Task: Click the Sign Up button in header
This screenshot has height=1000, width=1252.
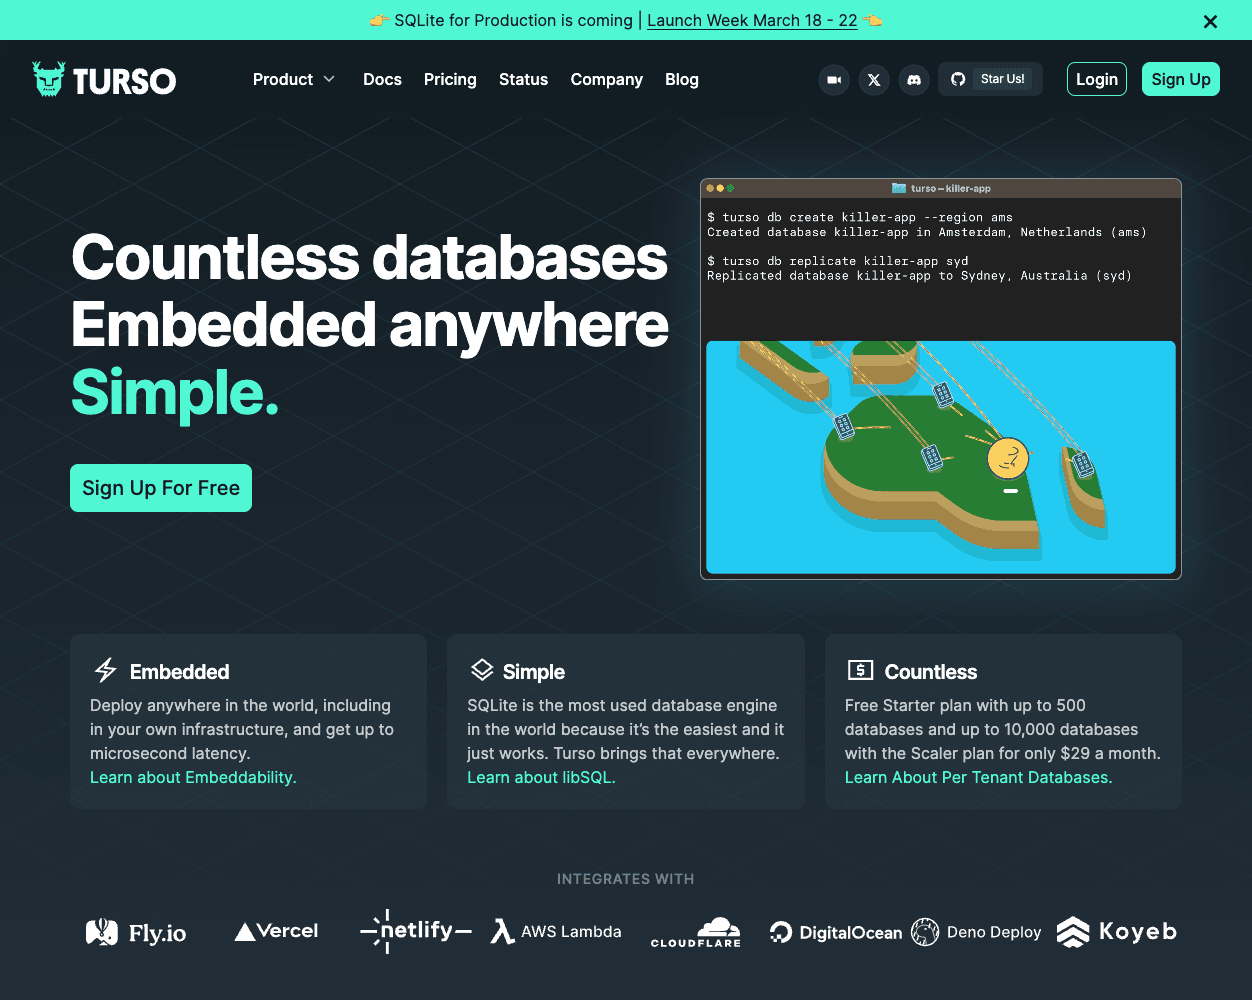Action: (1181, 79)
